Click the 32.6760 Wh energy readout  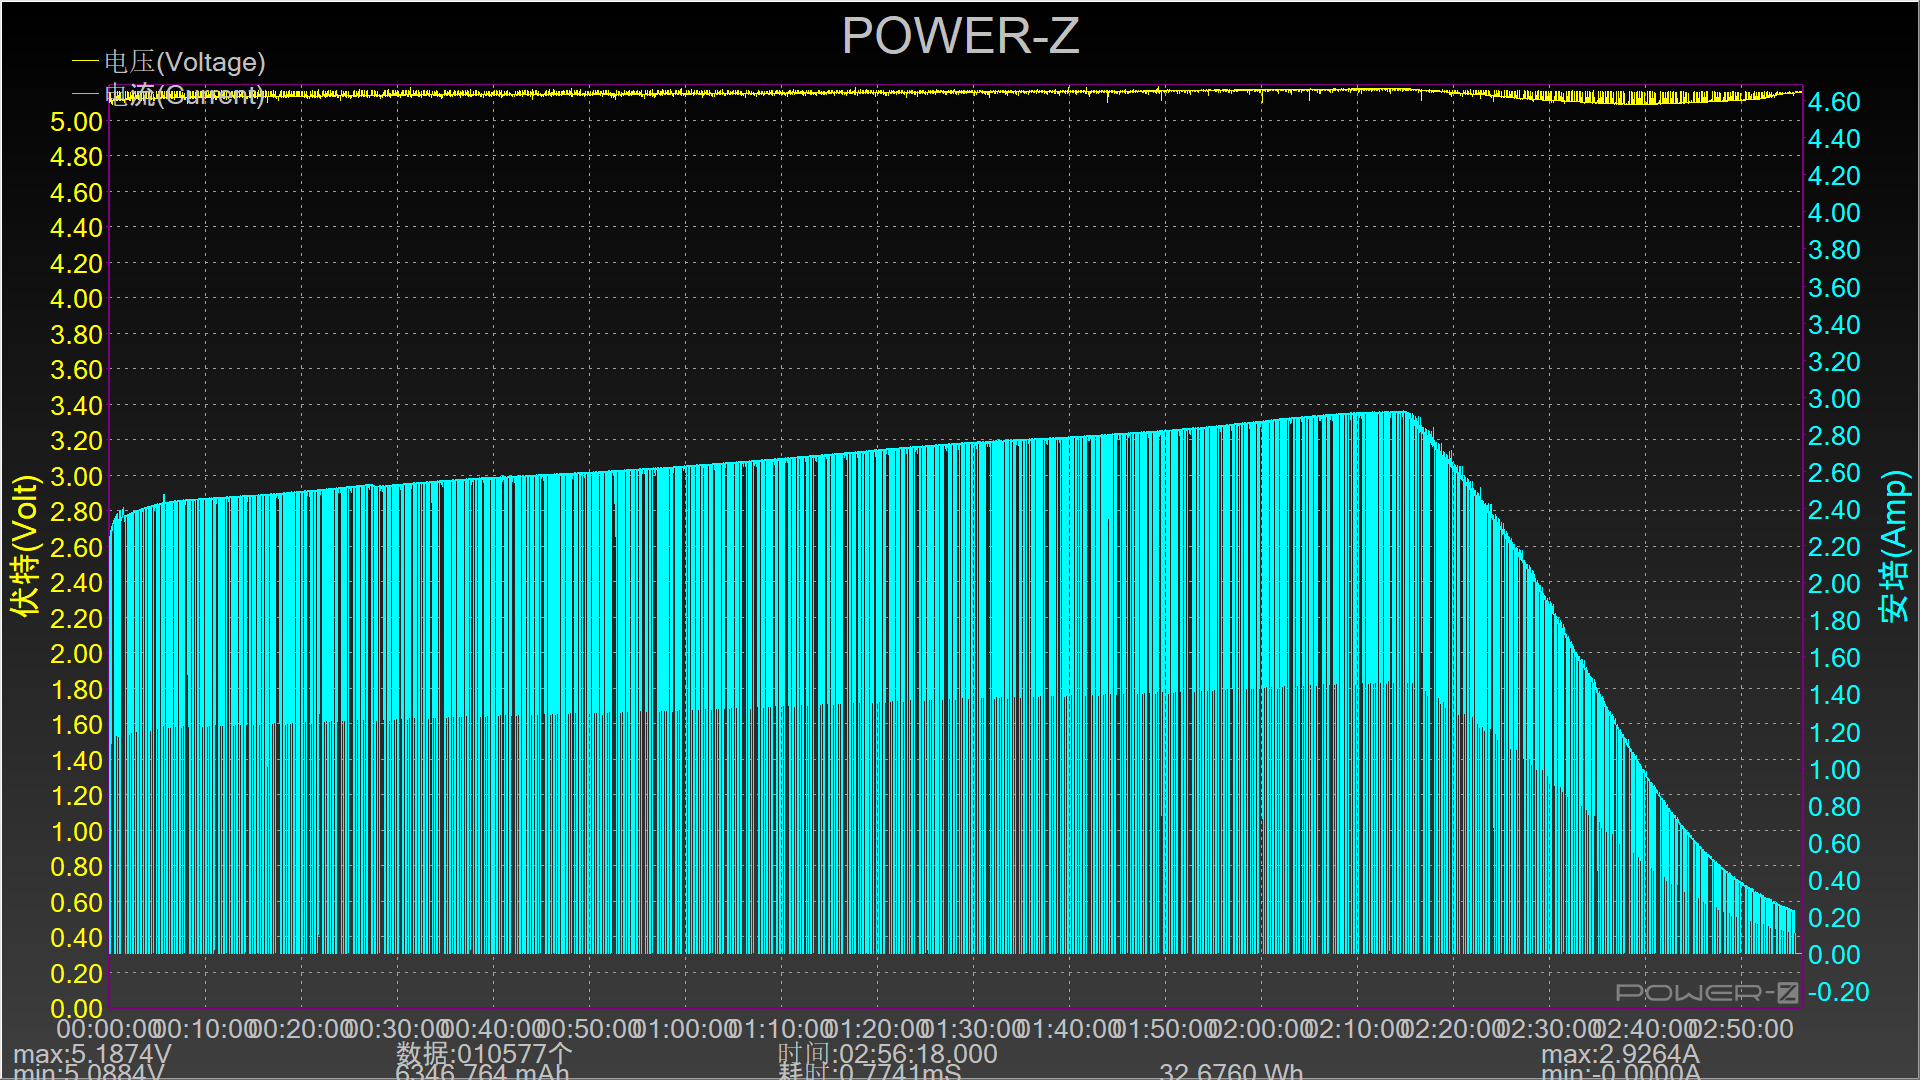point(1231,1072)
